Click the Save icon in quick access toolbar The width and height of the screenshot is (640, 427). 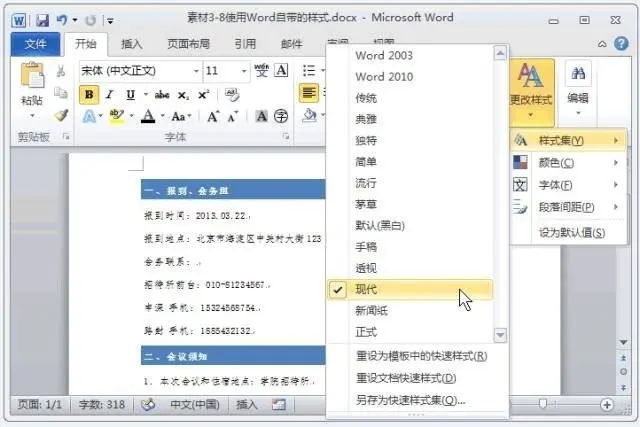point(42,20)
